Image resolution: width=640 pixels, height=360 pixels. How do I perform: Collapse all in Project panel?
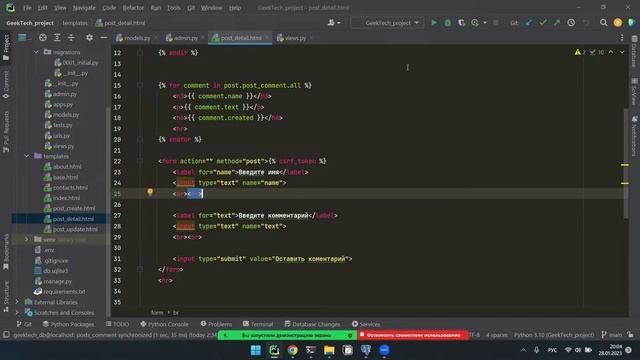pyautogui.click(x=71, y=38)
